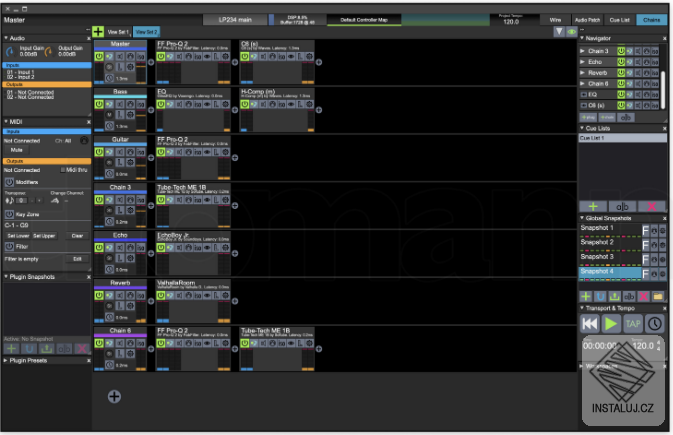Select Cue List 1 entry
This screenshot has height=435, width=673.
pyautogui.click(x=622, y=138)
